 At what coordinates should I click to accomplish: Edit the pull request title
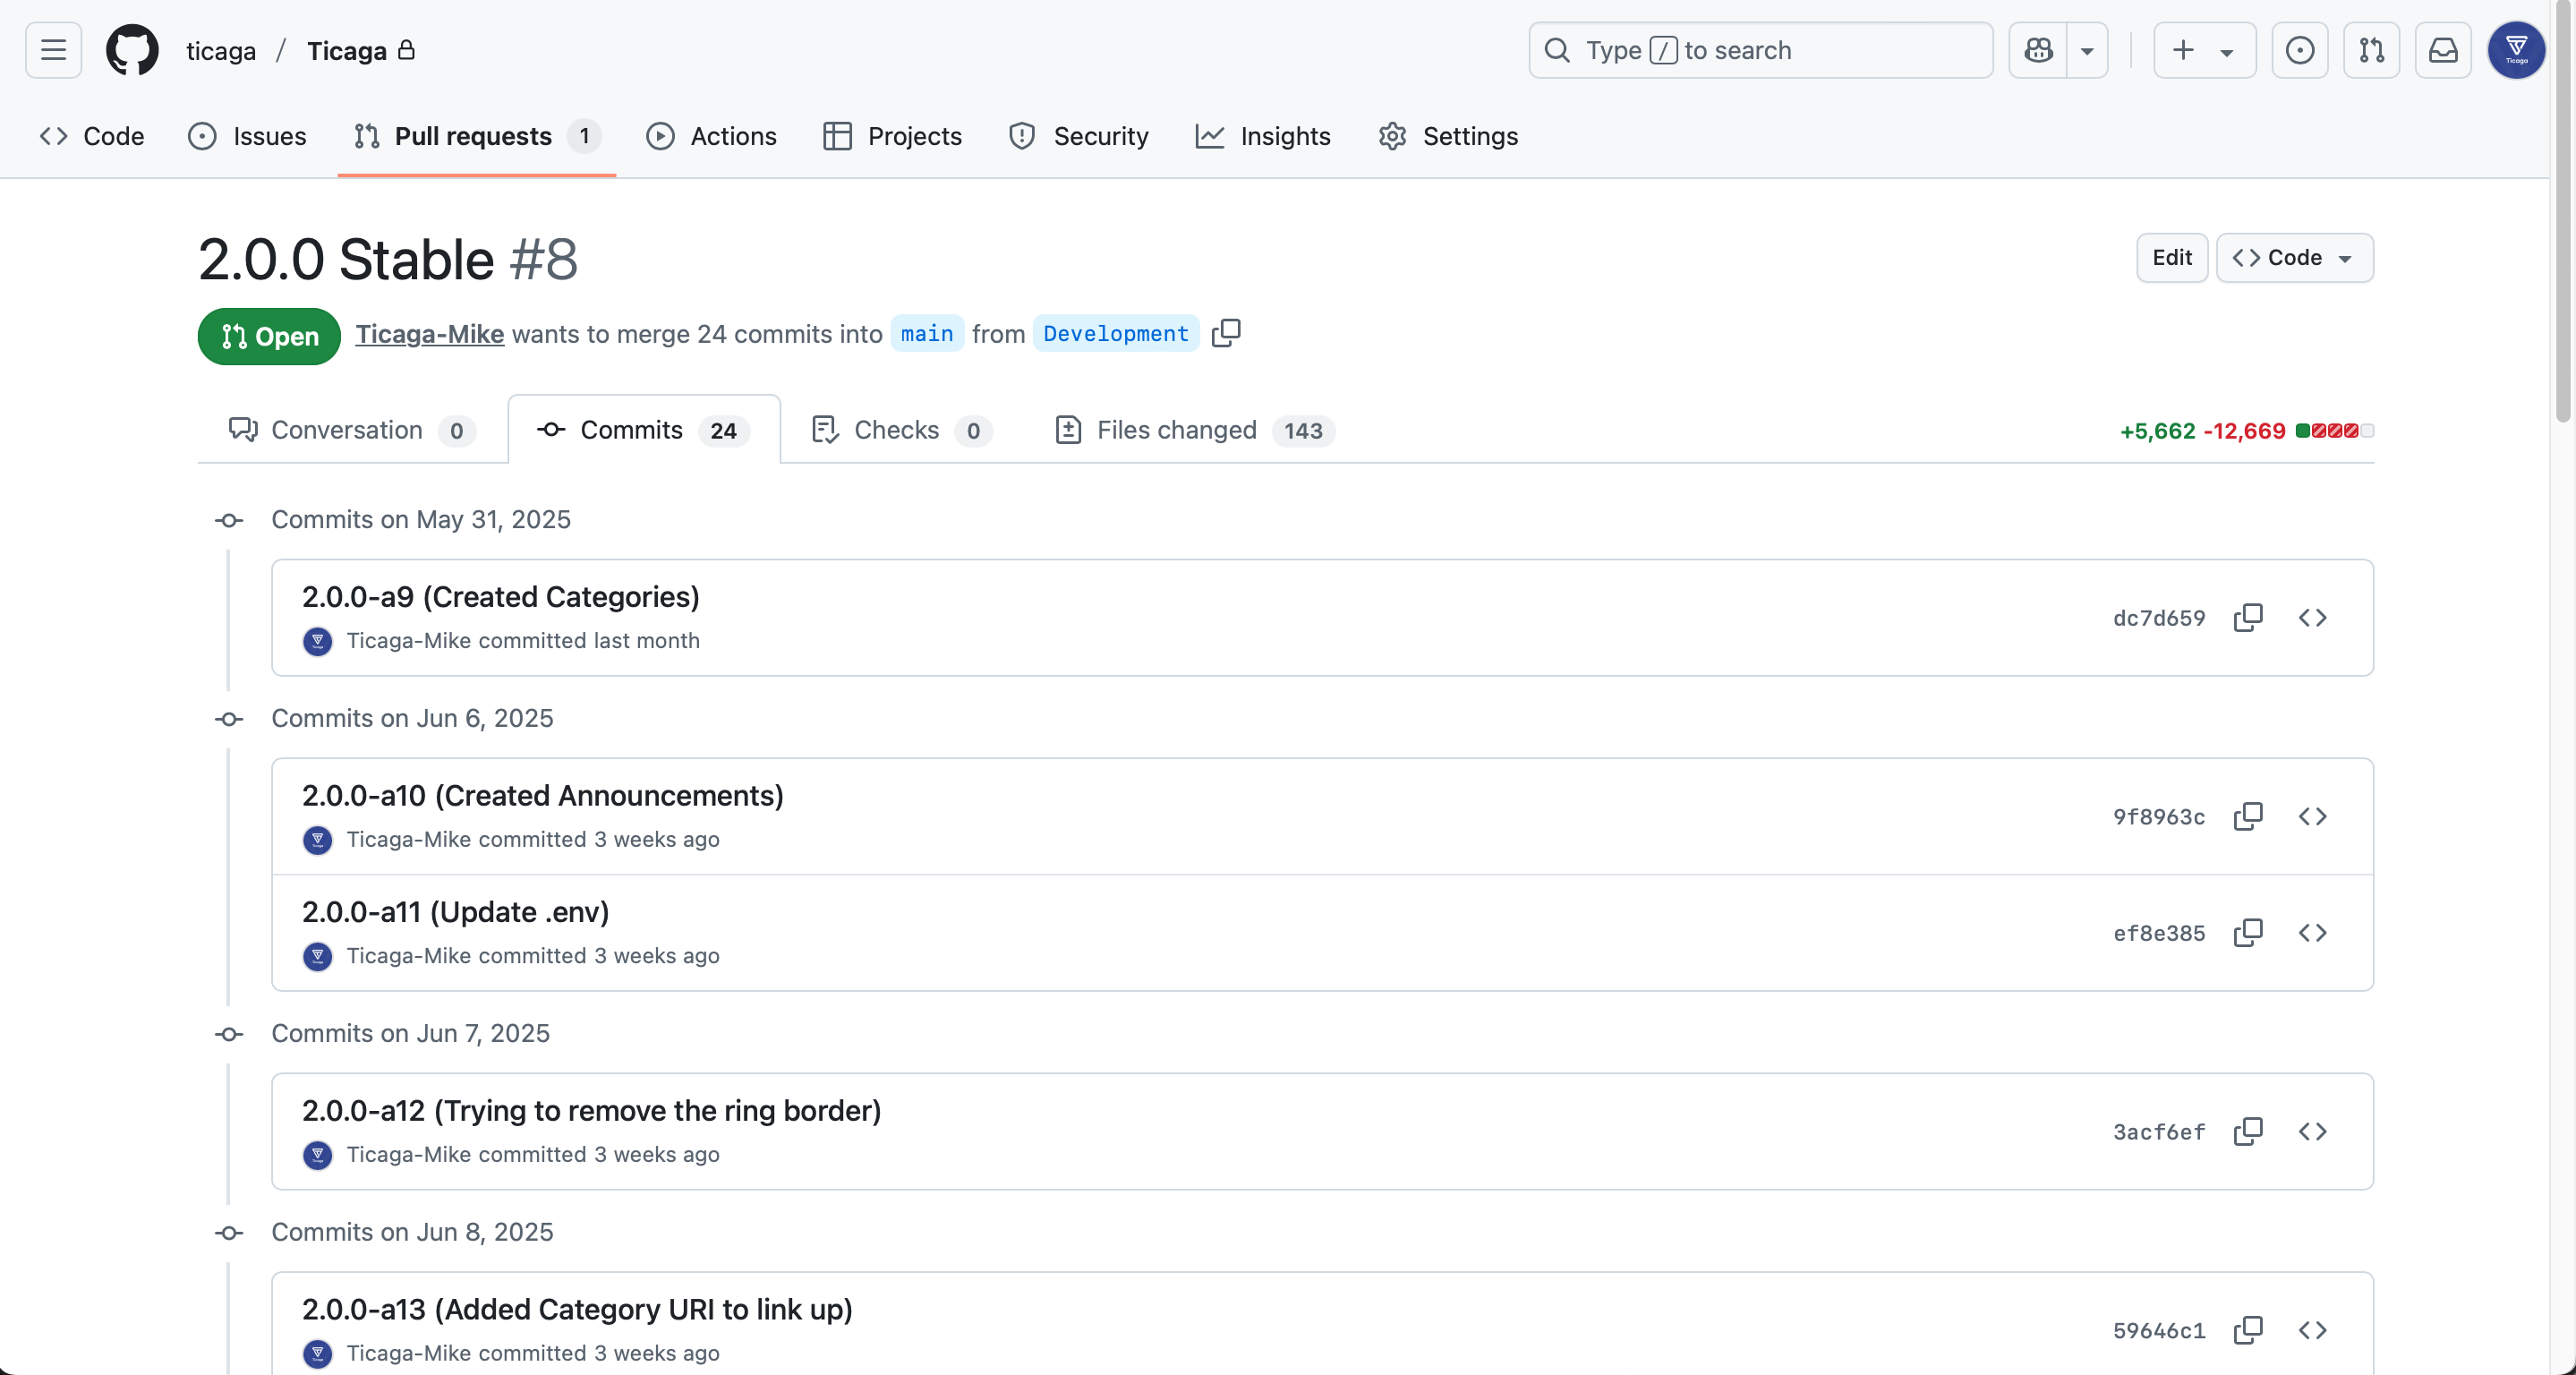2171,258
